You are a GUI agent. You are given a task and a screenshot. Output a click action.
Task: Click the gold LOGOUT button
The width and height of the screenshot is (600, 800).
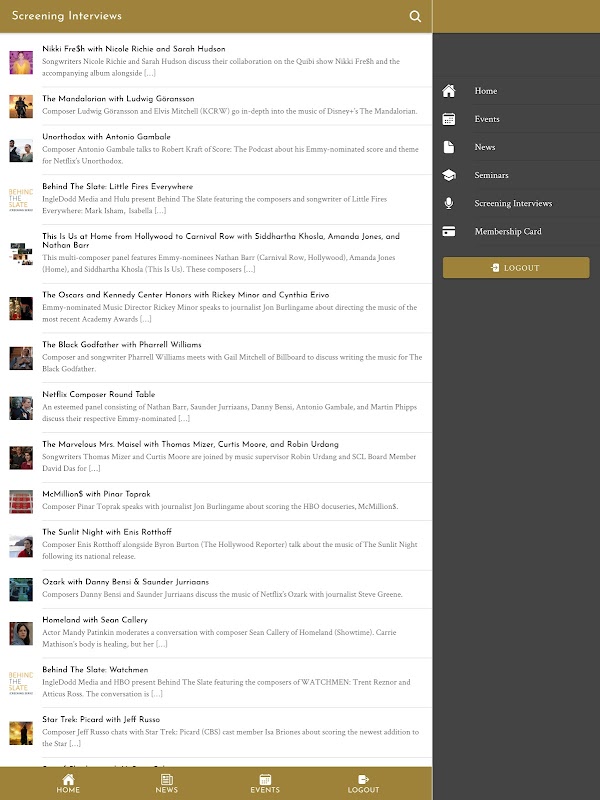point(516,267)
